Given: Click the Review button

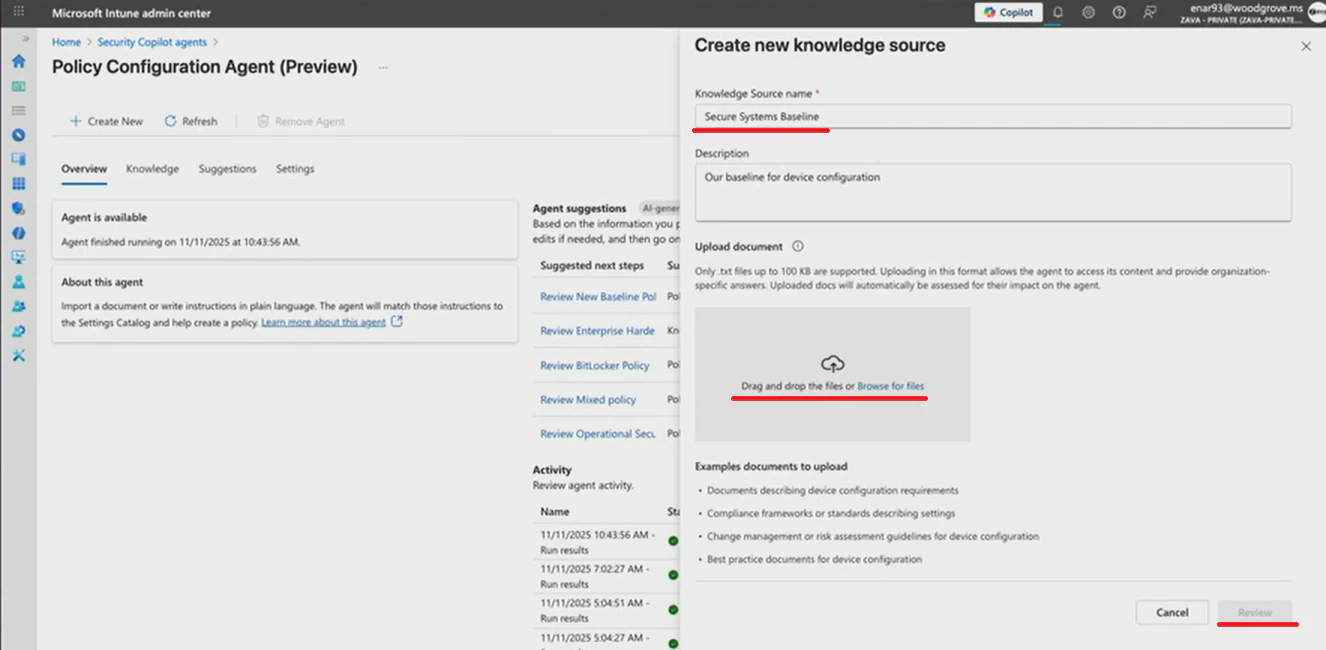Looking at the screenshot, I should 1255,612.
